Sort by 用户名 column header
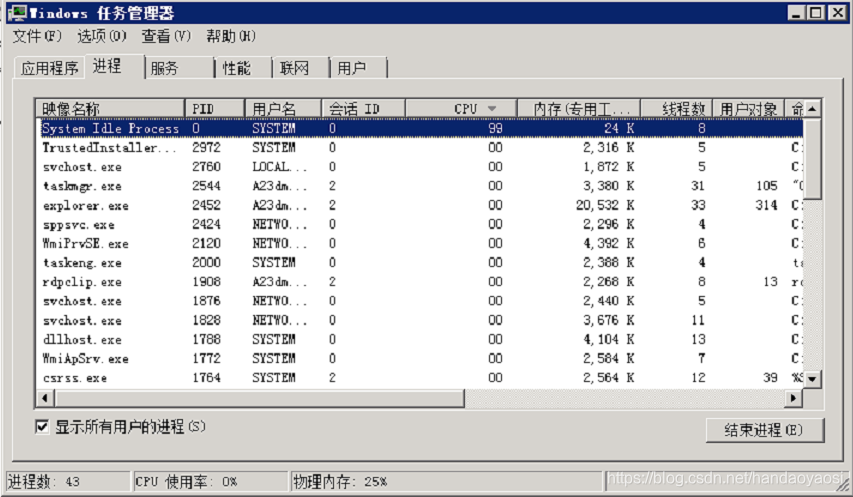853x497 pixels. (283, 109)
